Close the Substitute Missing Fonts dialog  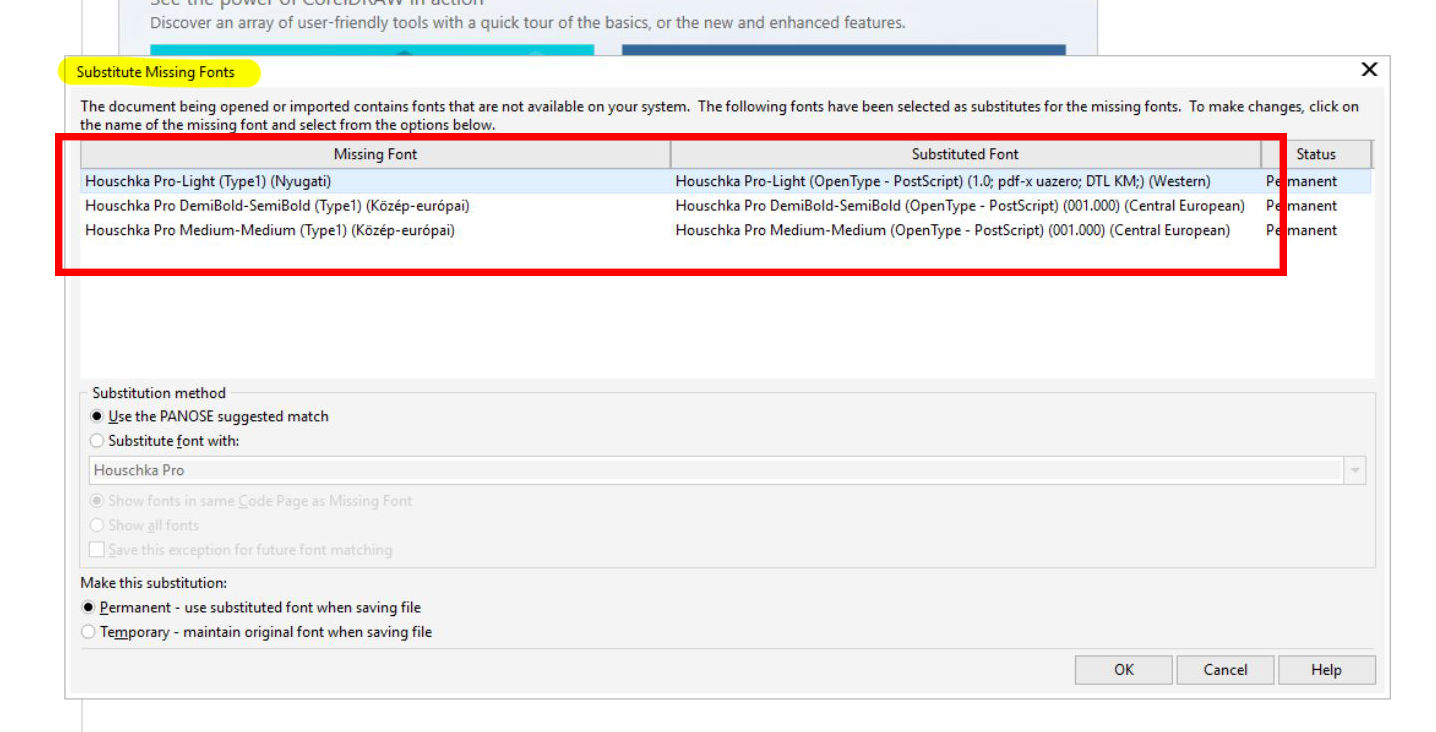(1369, 69)
